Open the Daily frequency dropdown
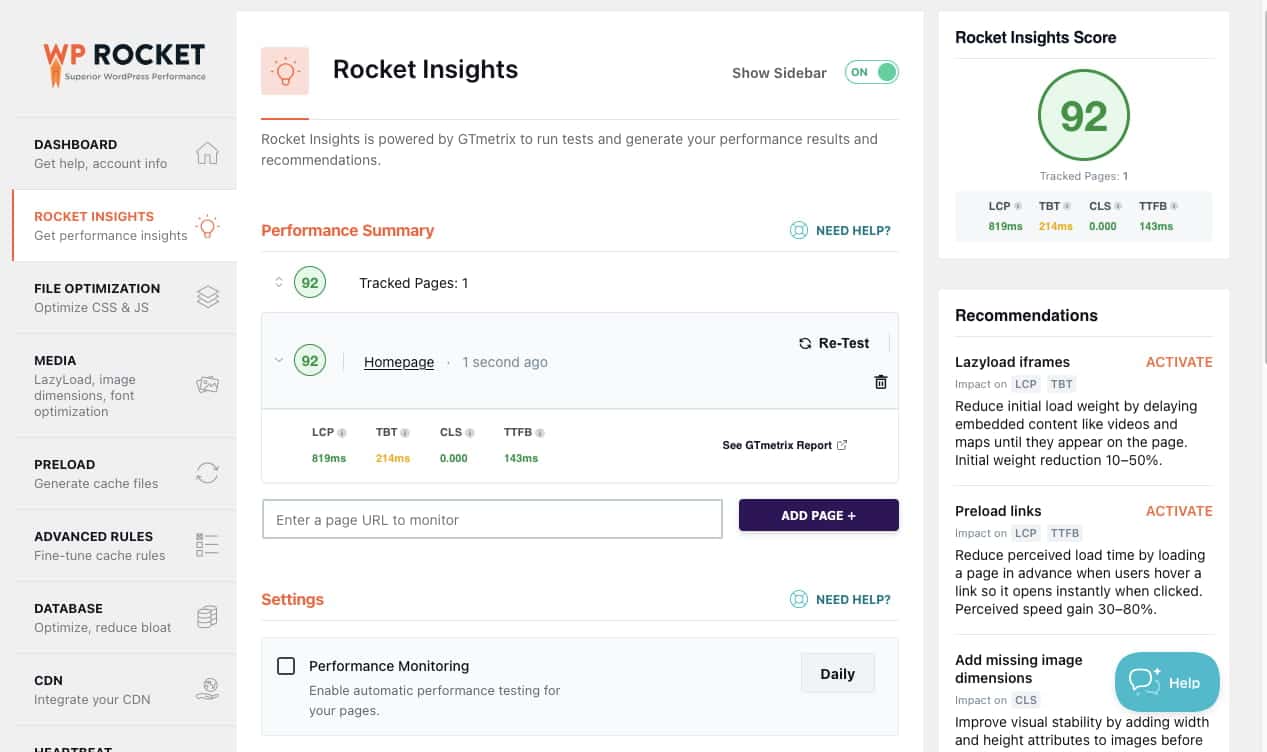This screenshot has height=752, width=1267. (837, 674)
